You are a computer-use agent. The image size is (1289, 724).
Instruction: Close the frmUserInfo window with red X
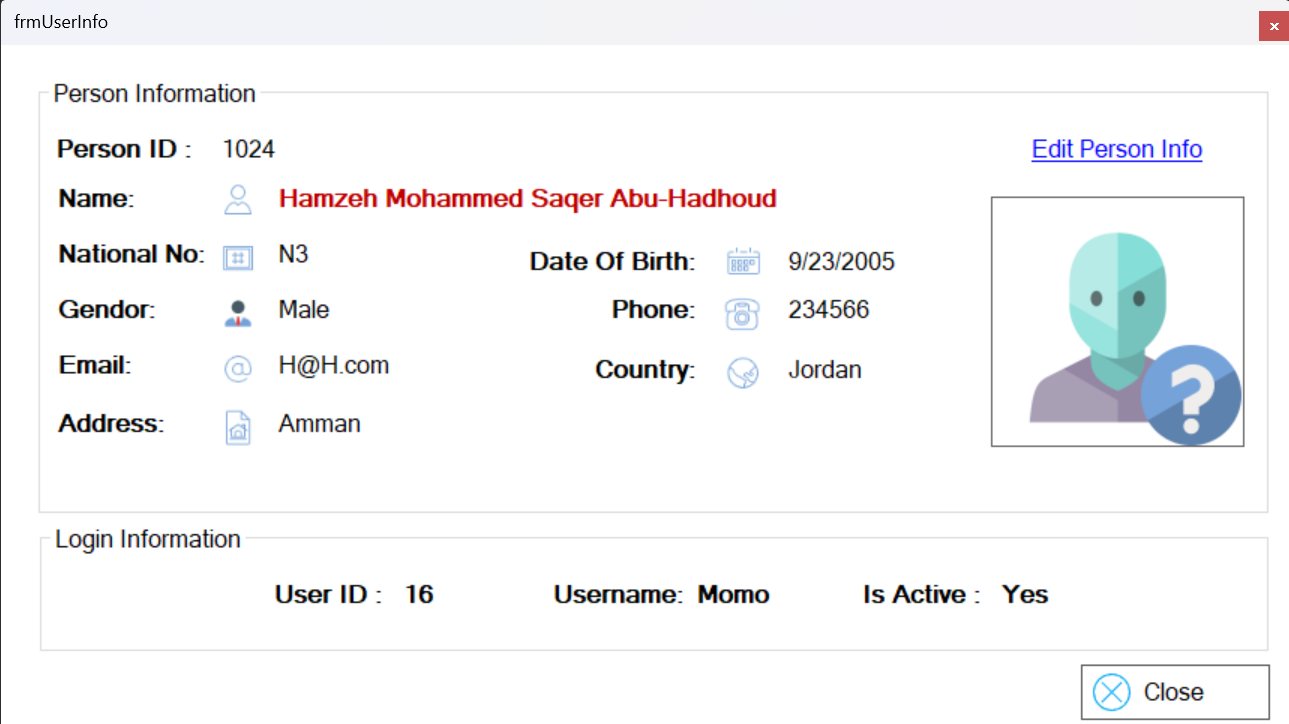click(1273, 27)
